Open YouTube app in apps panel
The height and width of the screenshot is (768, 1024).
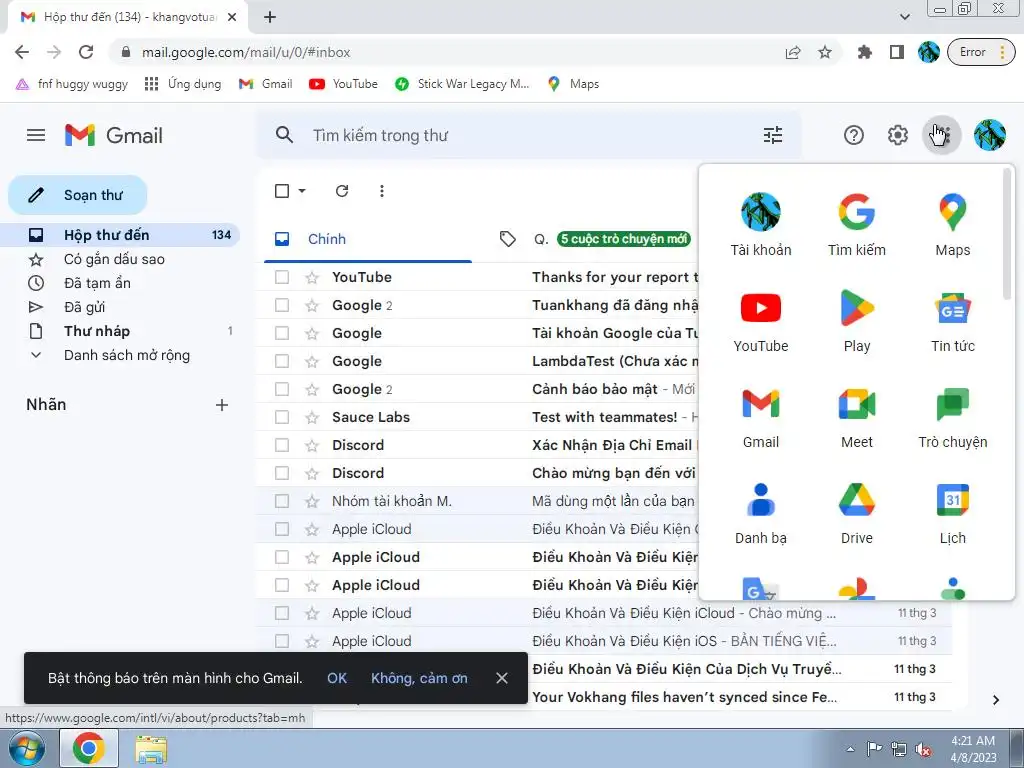[x=761, y=321]
